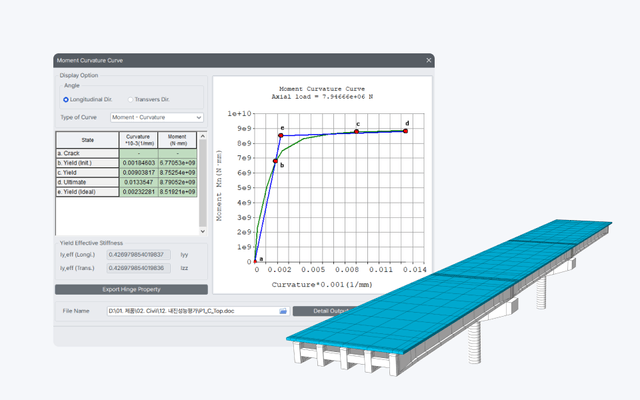The image size is (640, 400).
Task: Click the red point d on graph
Action: coord(405,131)
